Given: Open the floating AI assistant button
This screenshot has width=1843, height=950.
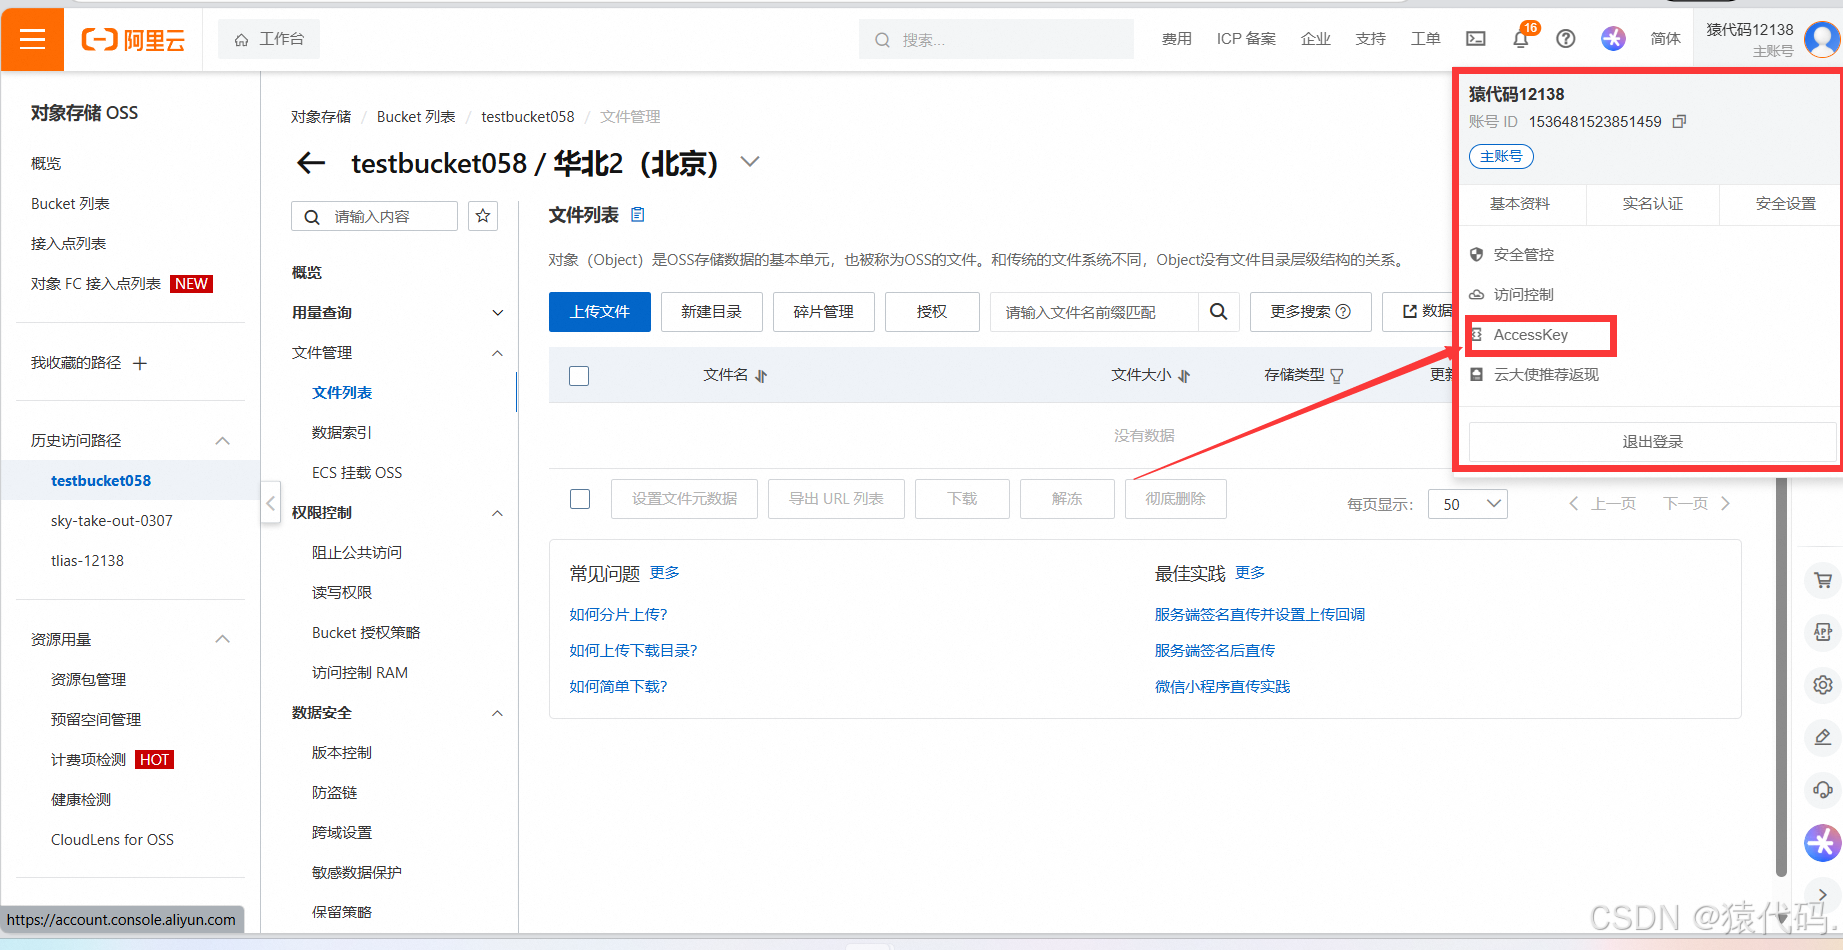Looking at the screenshot, I should click(1823, 843).
